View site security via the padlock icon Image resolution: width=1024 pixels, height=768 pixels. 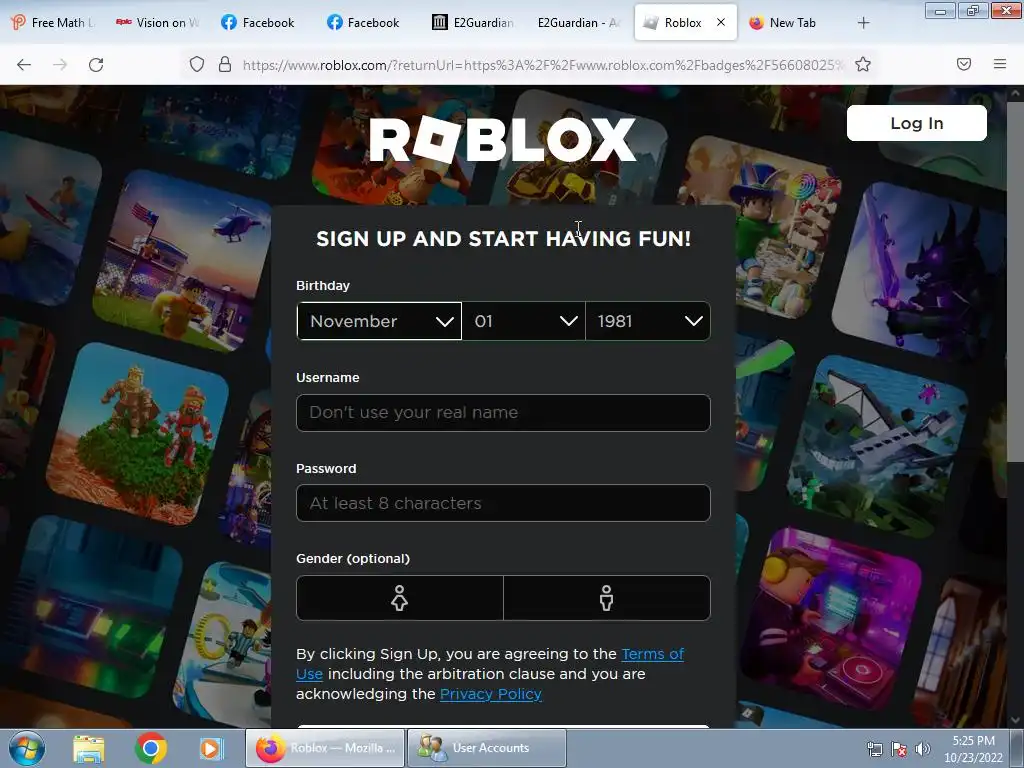[x=225, y=65]
